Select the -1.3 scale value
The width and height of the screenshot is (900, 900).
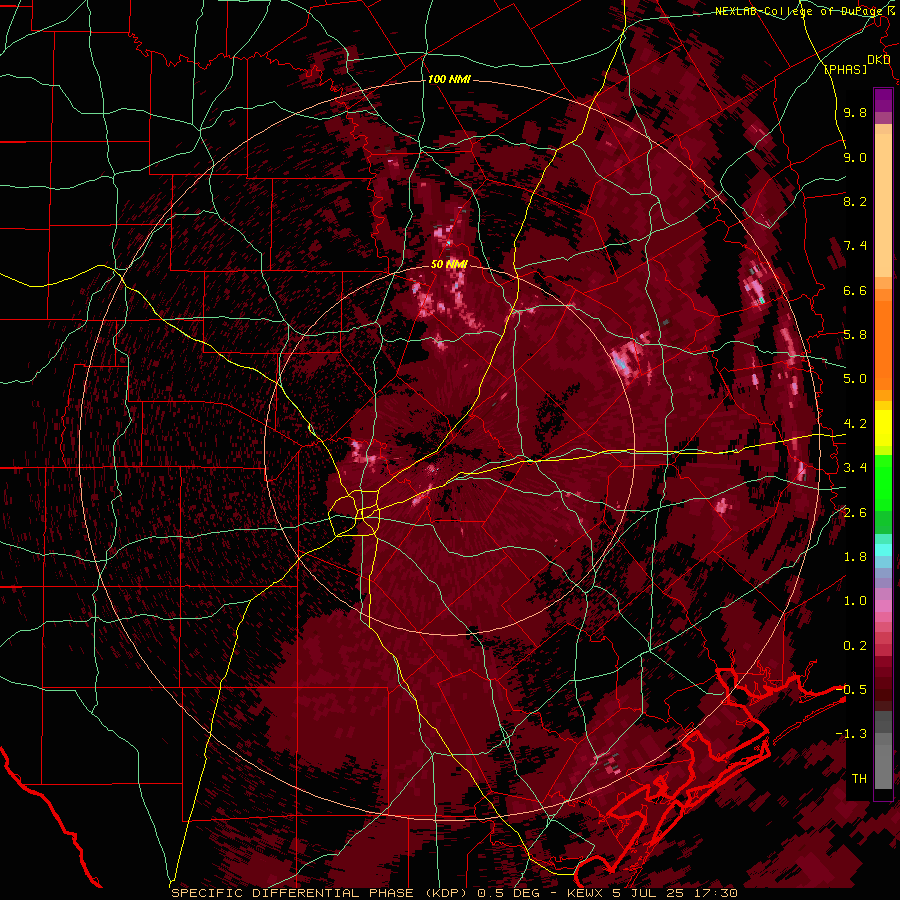click(851, 734)
